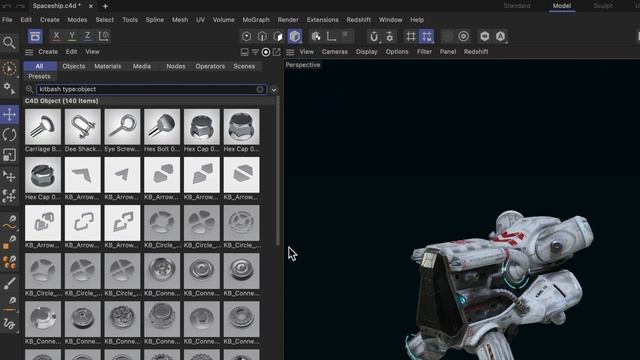640x360 pixels.
Task: Select the Live Selection tool
Action: 9,68
